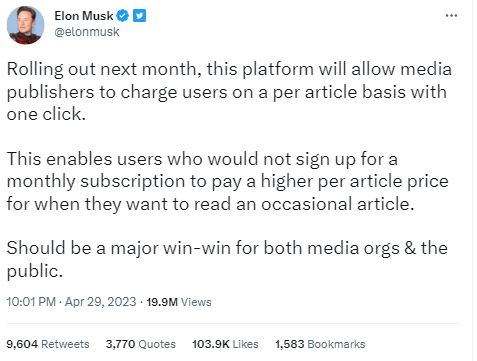Screen dimensions: 477x361
Task: Click the 'Quotes' label text
Action: [157, 344]
